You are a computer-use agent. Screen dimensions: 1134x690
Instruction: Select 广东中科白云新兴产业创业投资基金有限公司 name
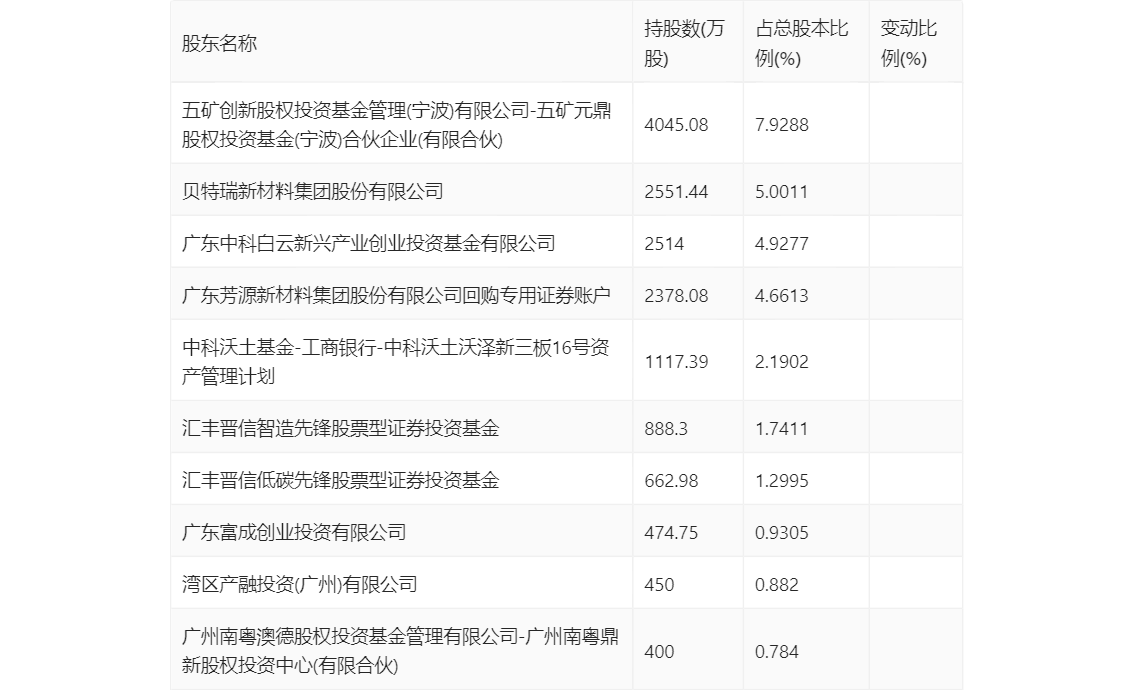click(369, 243)
